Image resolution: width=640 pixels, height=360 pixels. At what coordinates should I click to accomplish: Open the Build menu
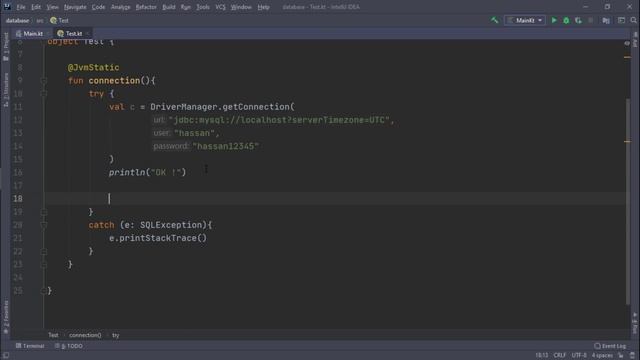169,7
